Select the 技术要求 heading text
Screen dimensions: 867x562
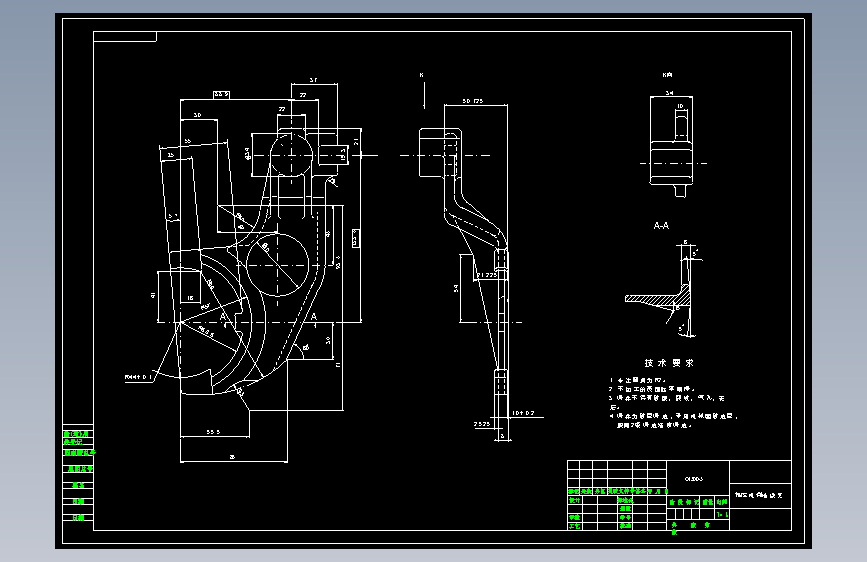669,363
